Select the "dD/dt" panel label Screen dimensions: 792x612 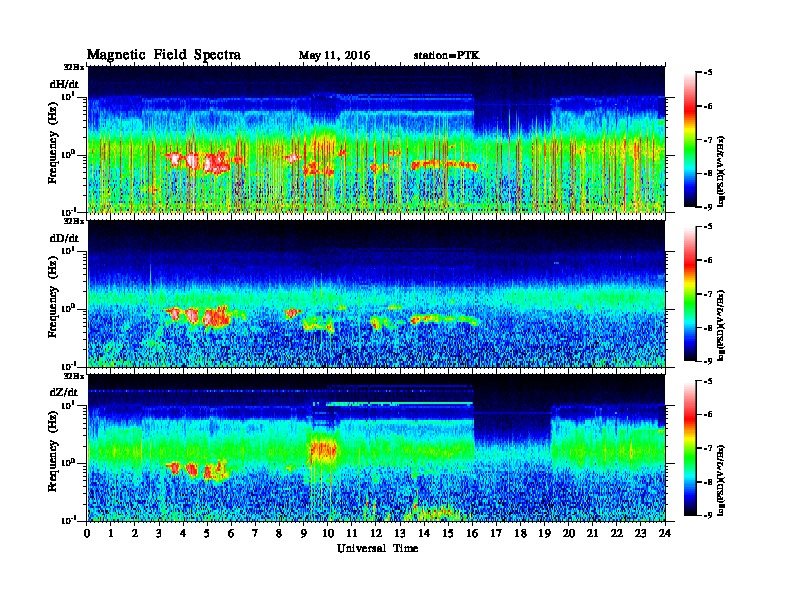coord(64,238)
